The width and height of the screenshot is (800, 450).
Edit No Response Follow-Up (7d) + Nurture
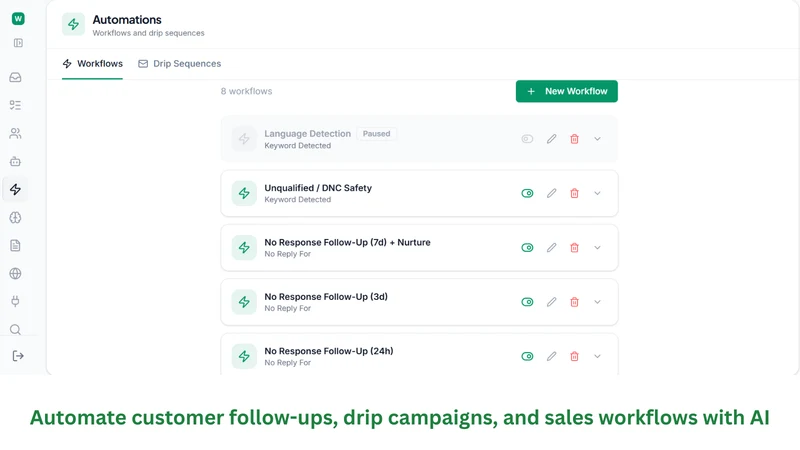pyautogui.click(x=552, y=247)
